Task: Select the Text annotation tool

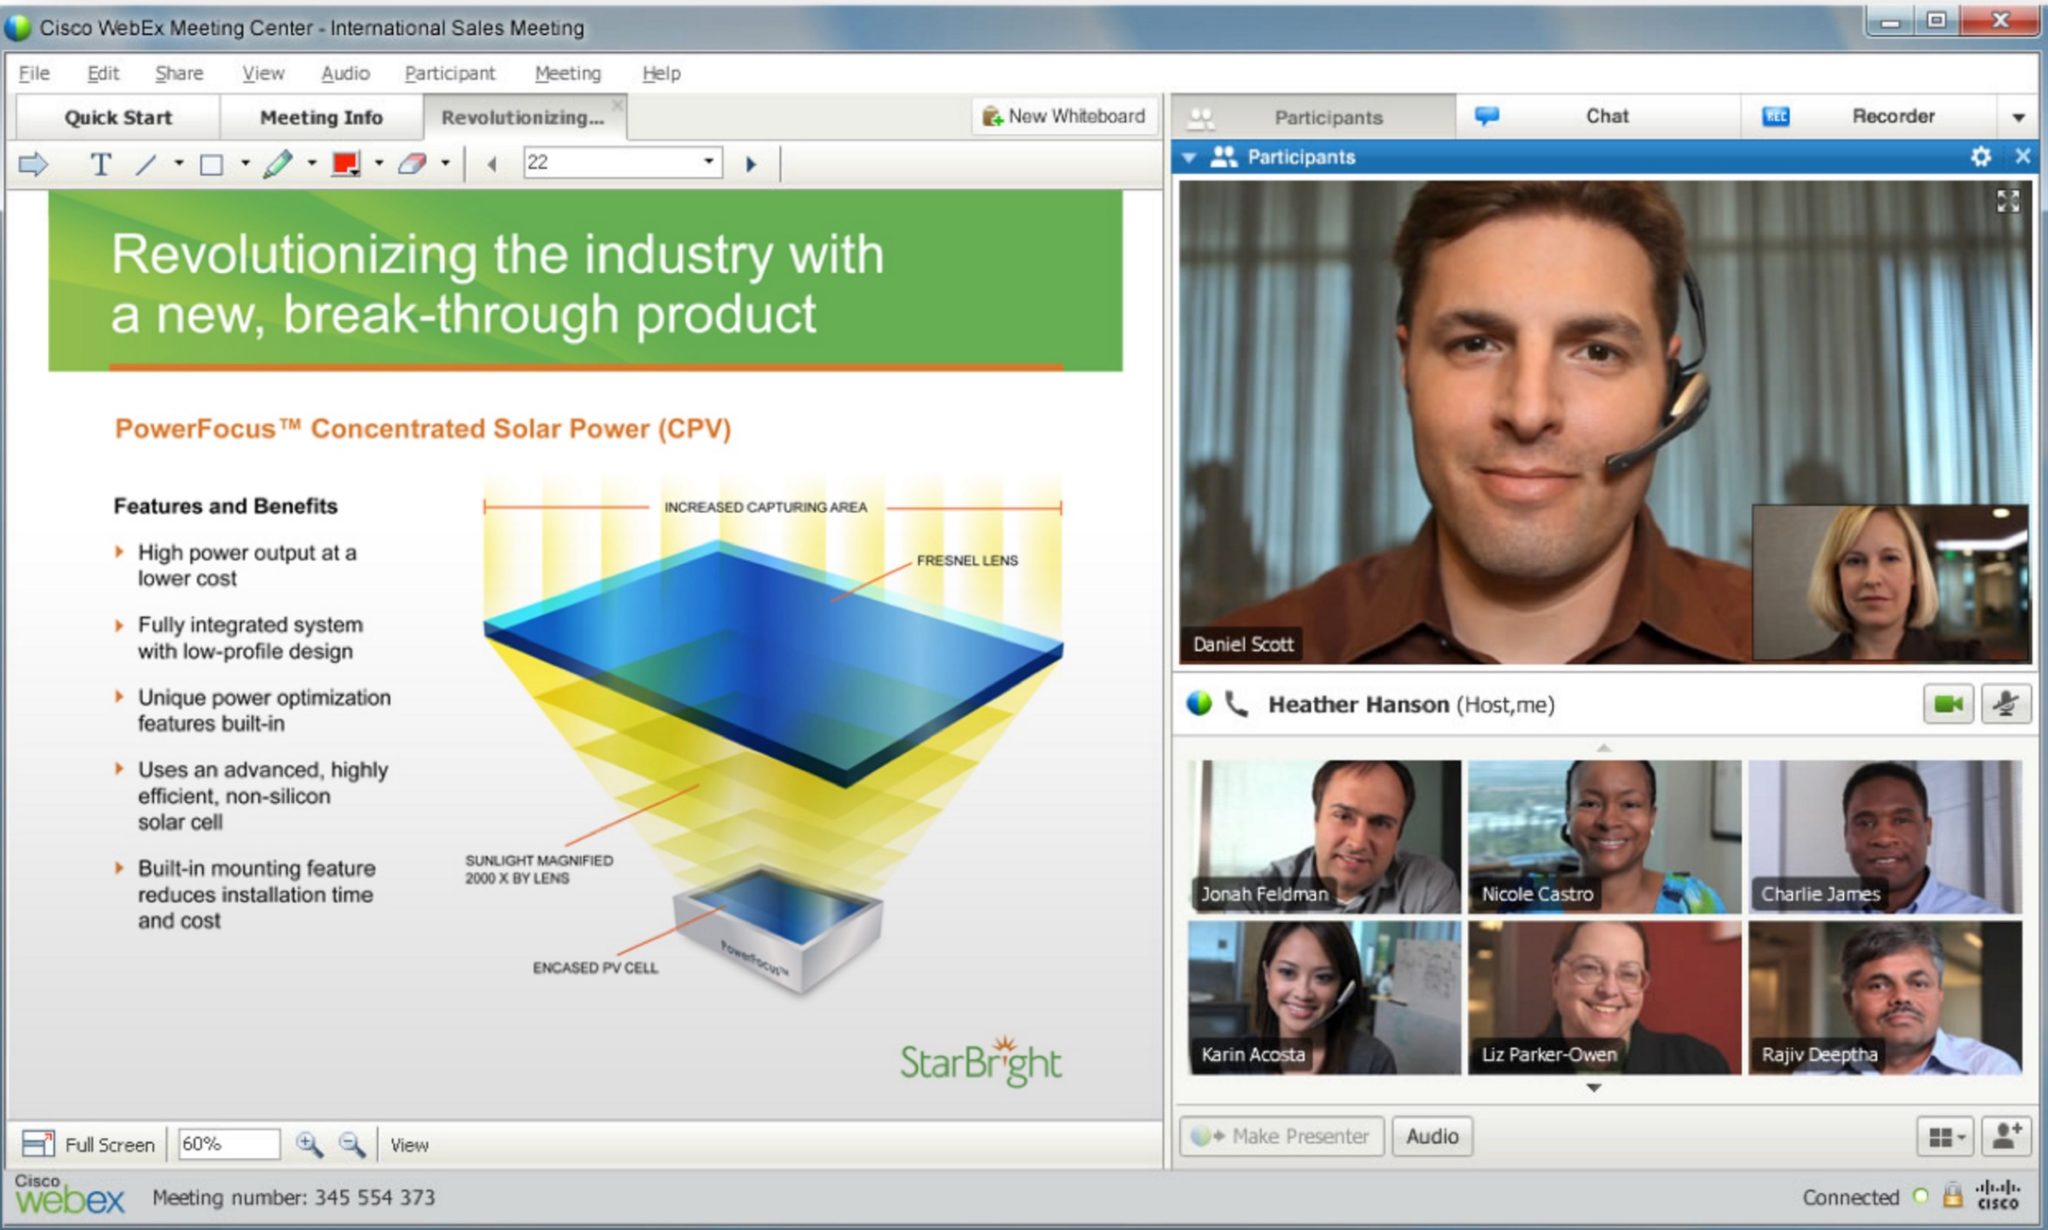Action: tap(100, 163)
